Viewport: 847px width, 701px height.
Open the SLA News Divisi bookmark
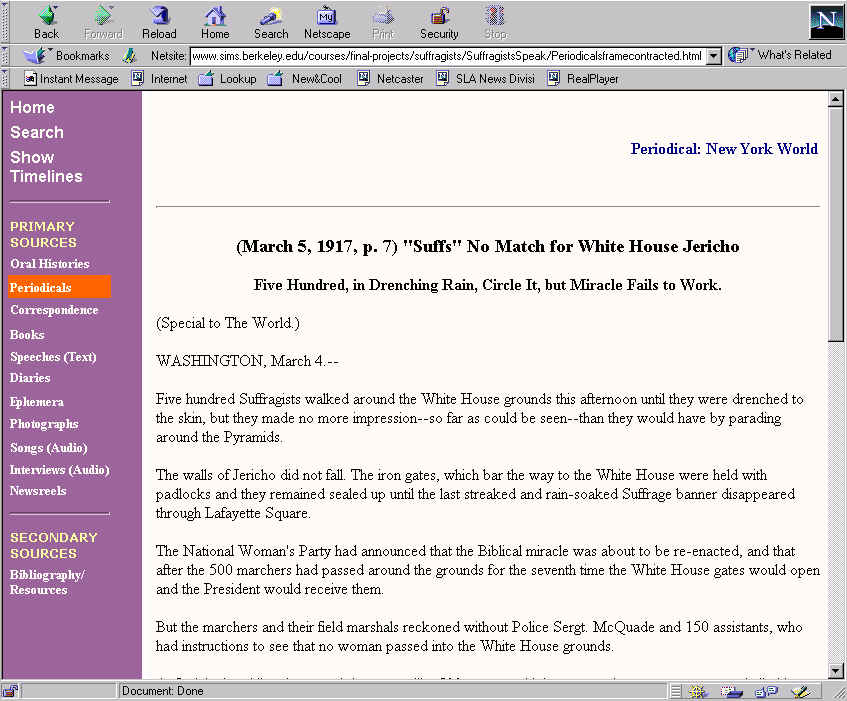tap(486, 79)
